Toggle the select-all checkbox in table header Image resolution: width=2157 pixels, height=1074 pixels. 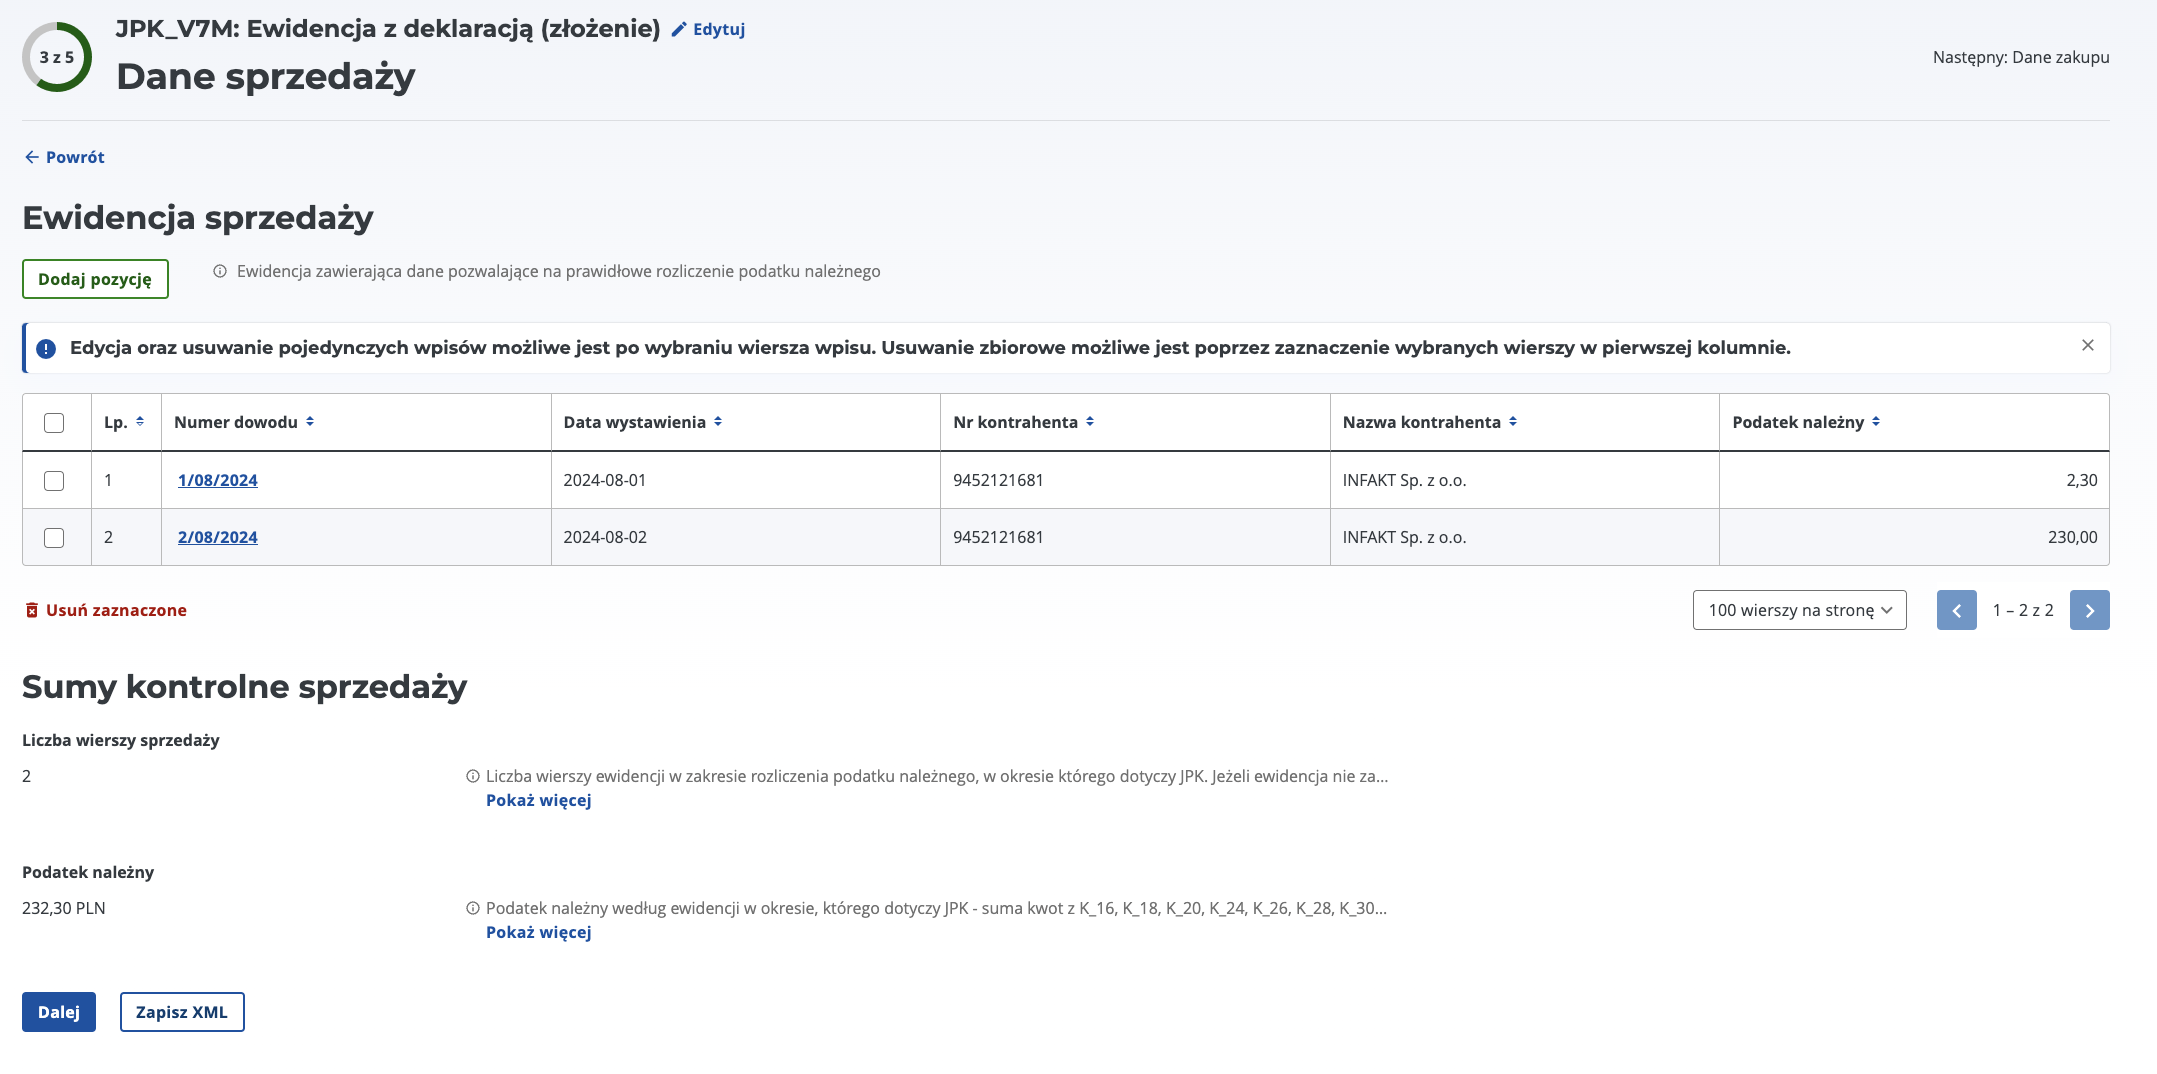pyautogui.click(x=54, y=423)
